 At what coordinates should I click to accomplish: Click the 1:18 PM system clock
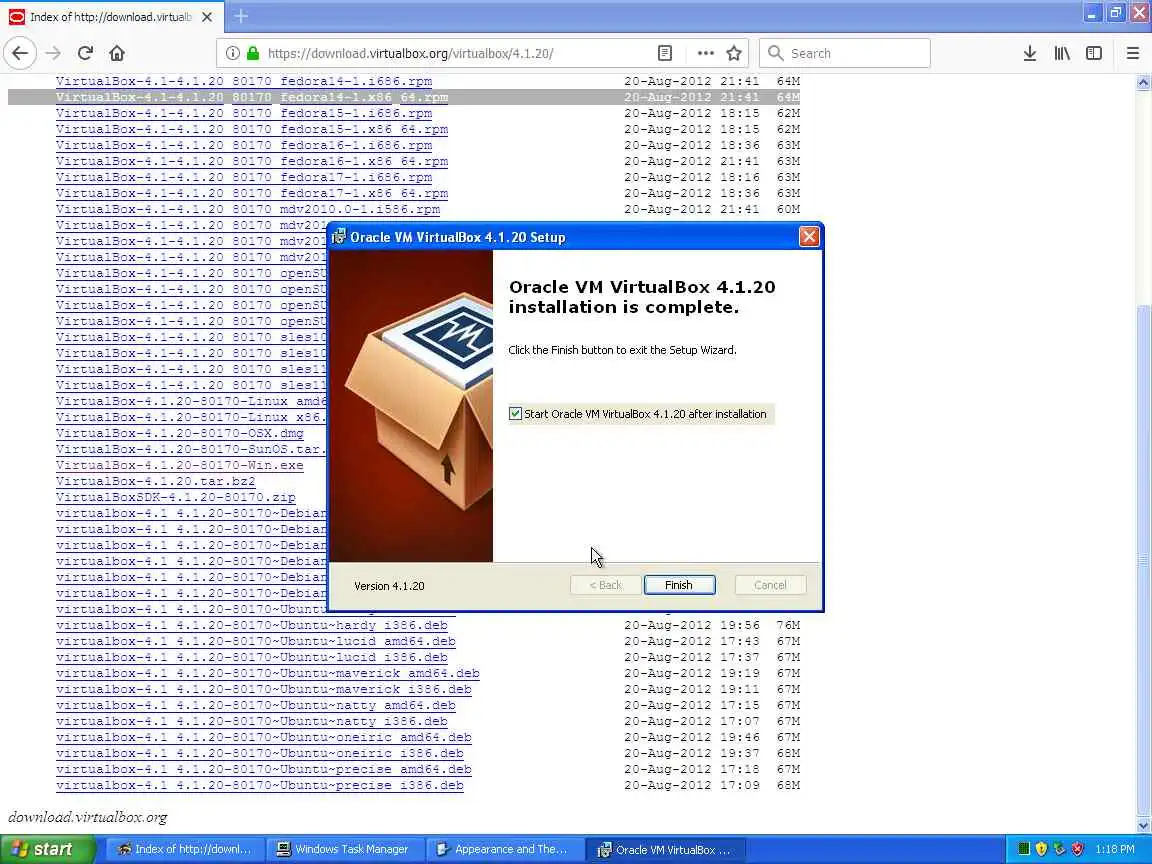(x=1115, y=849)
